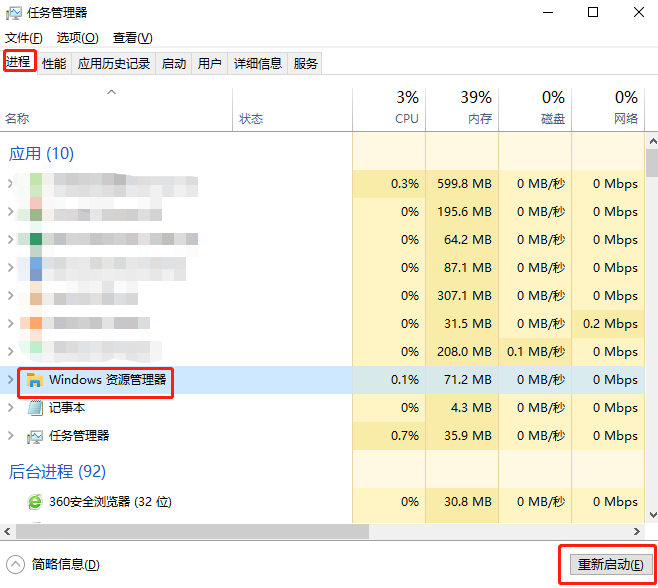Switch to the 性能 tab
This screenshot has width=658, height=588.
pyautogui.click(x=54, y=63)
